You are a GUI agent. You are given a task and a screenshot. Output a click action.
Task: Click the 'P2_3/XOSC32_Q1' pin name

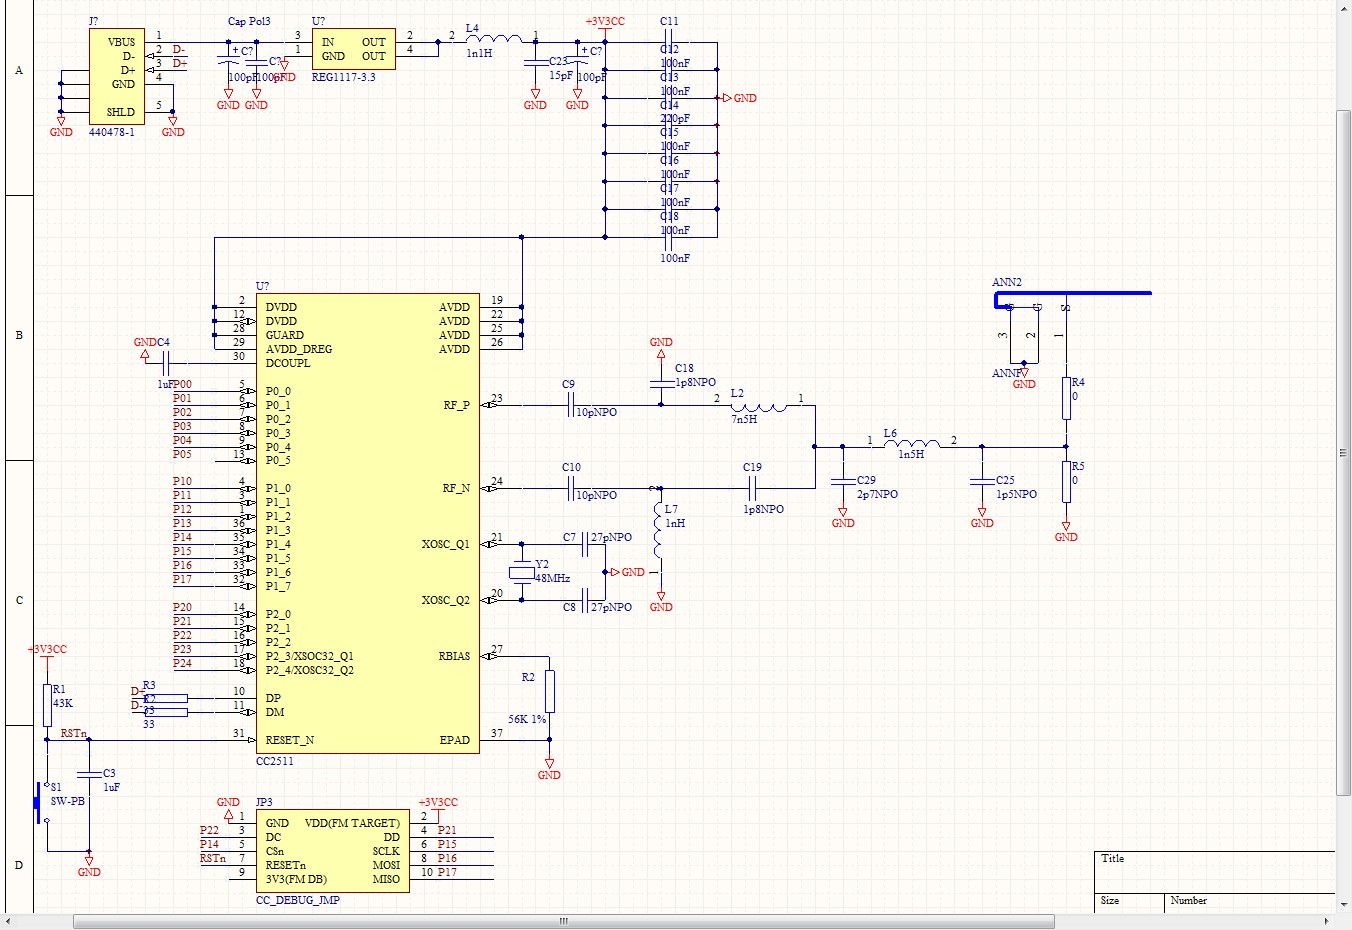[310, 656]
